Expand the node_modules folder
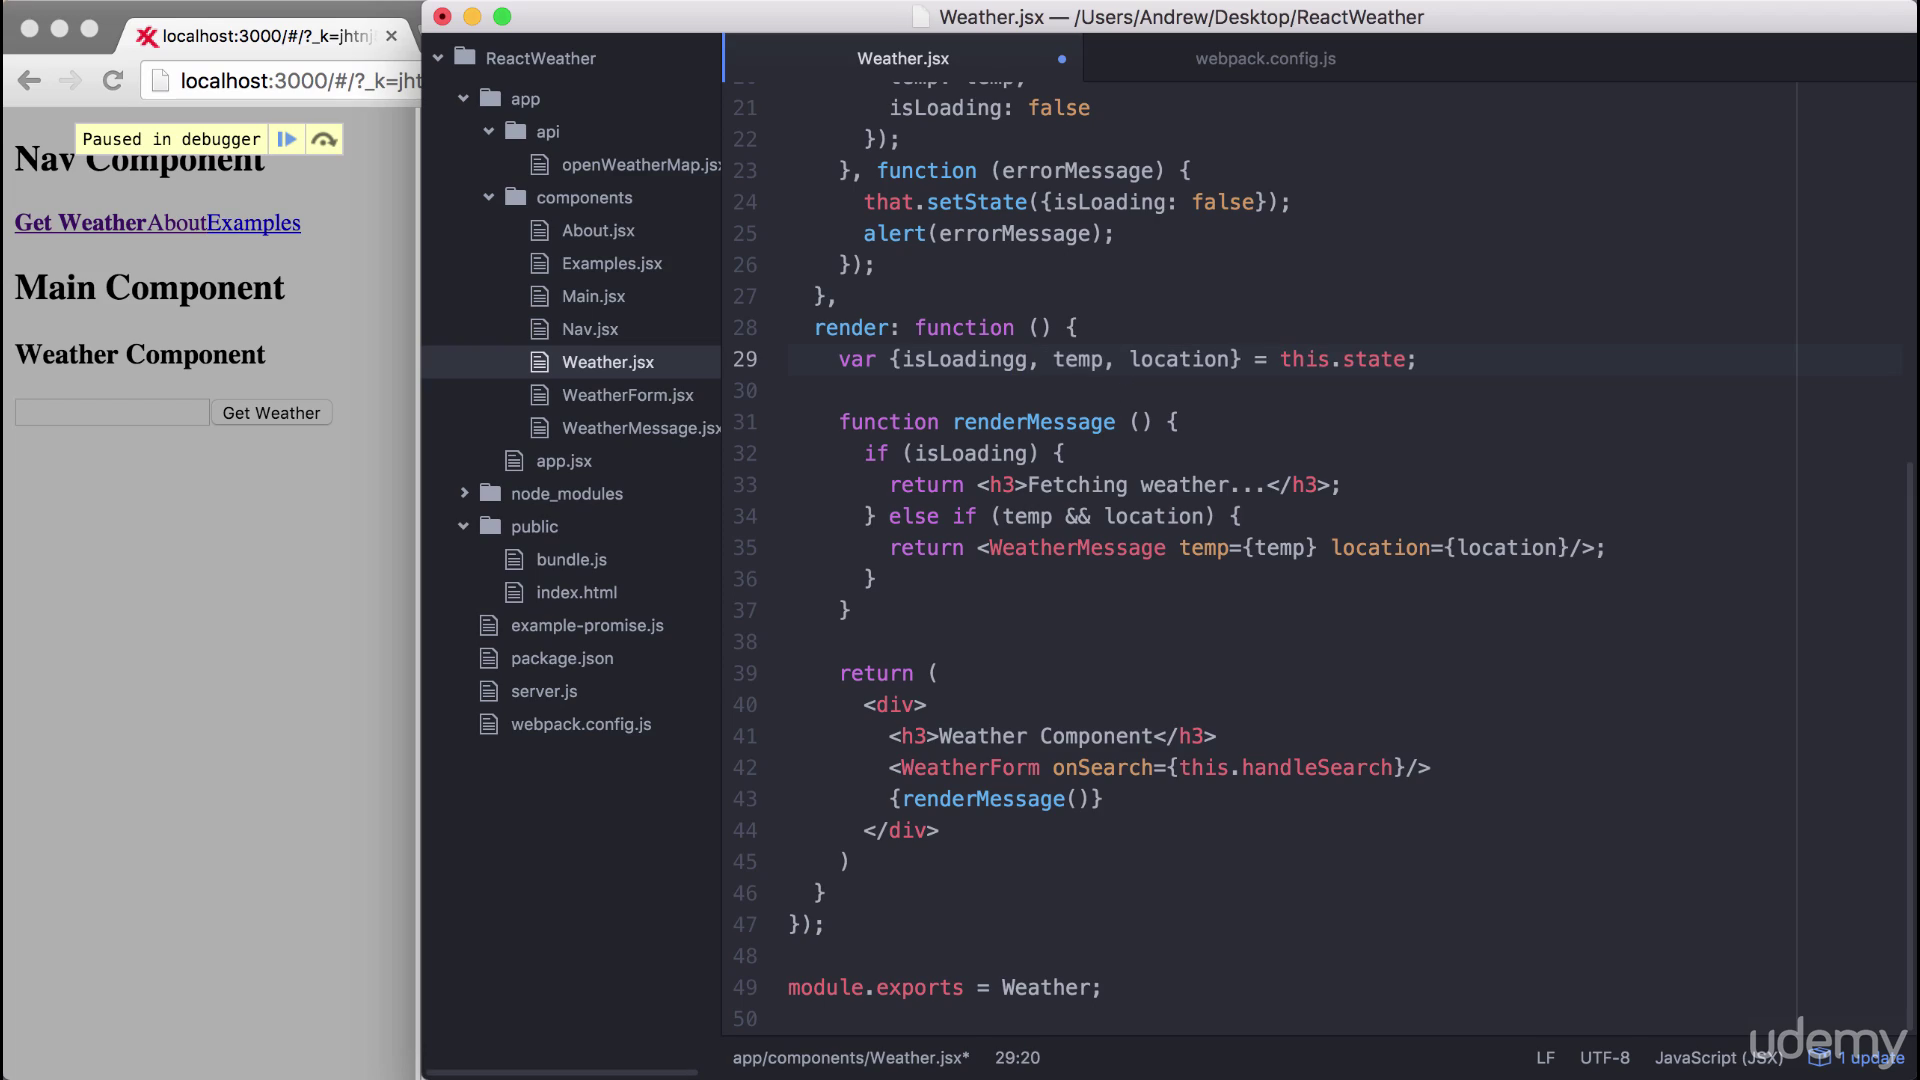The image size is (1920, 1080). pyautogui.click(x=463, y=494)
